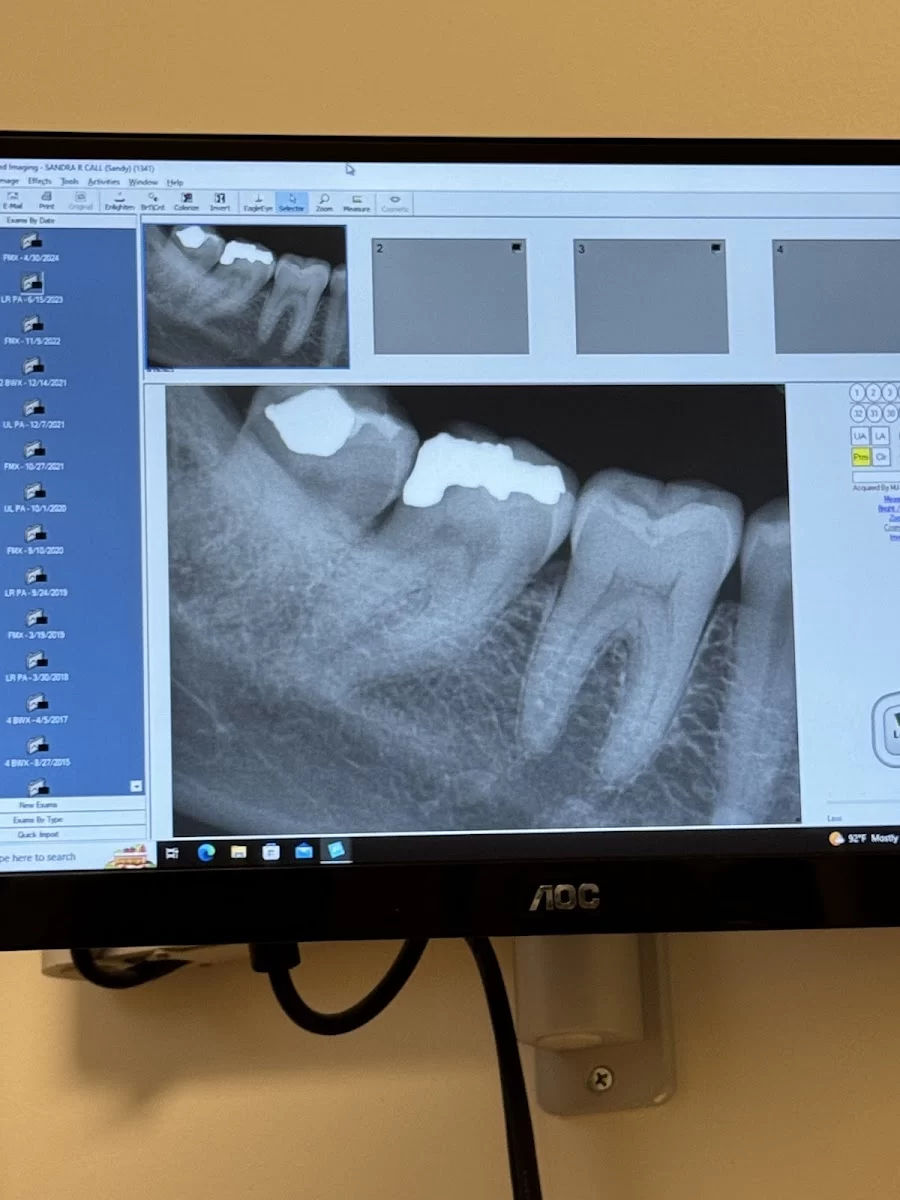900x1200 pixels.
Task: Open the UL PA 10/1/2020 exam
Action: (x=35, y=499)
